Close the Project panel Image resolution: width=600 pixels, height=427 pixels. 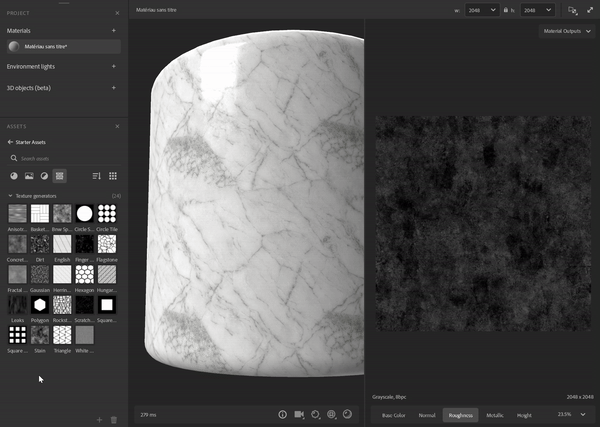(x=117, y=13)
